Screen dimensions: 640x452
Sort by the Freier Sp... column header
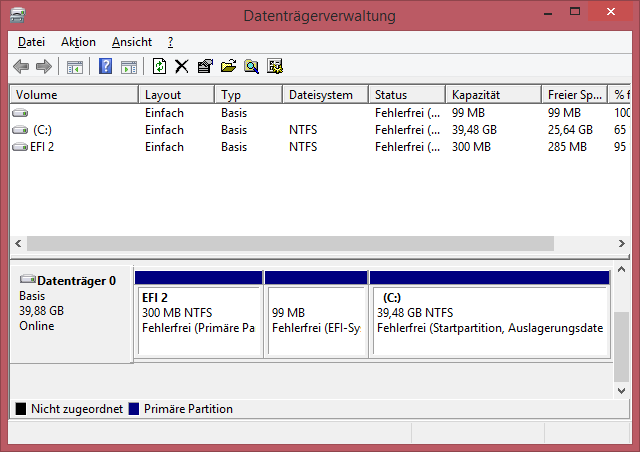coord(574,95)
